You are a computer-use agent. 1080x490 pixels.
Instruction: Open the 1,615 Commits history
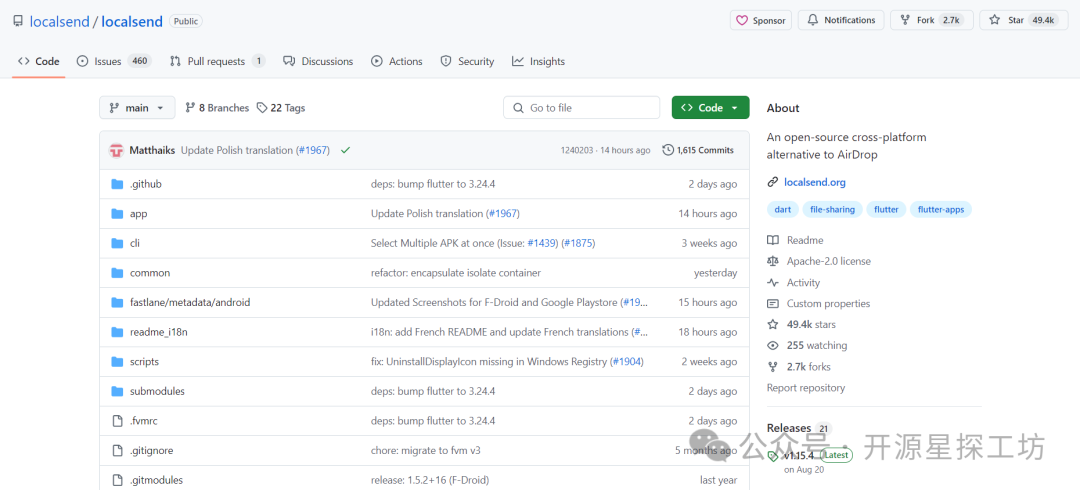698,150
